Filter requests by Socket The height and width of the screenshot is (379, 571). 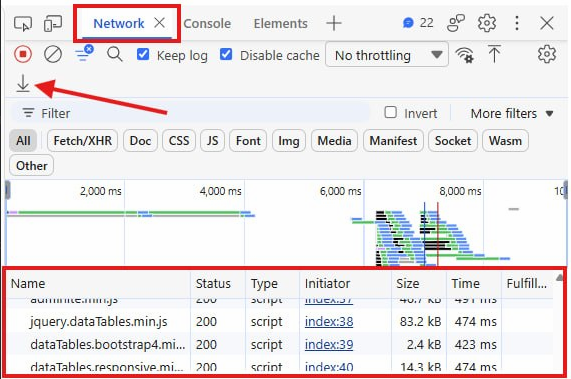tap(453, 141)
